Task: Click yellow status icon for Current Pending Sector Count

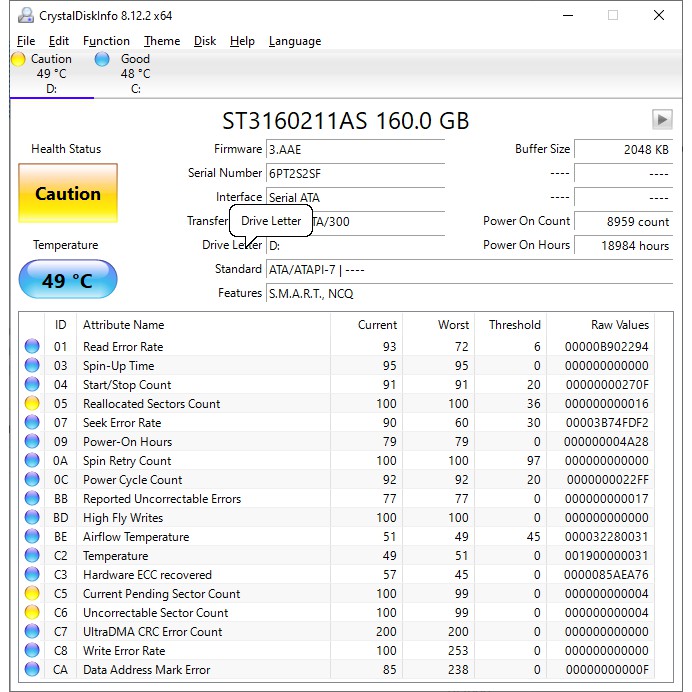Action: click(x=33, y=594)
